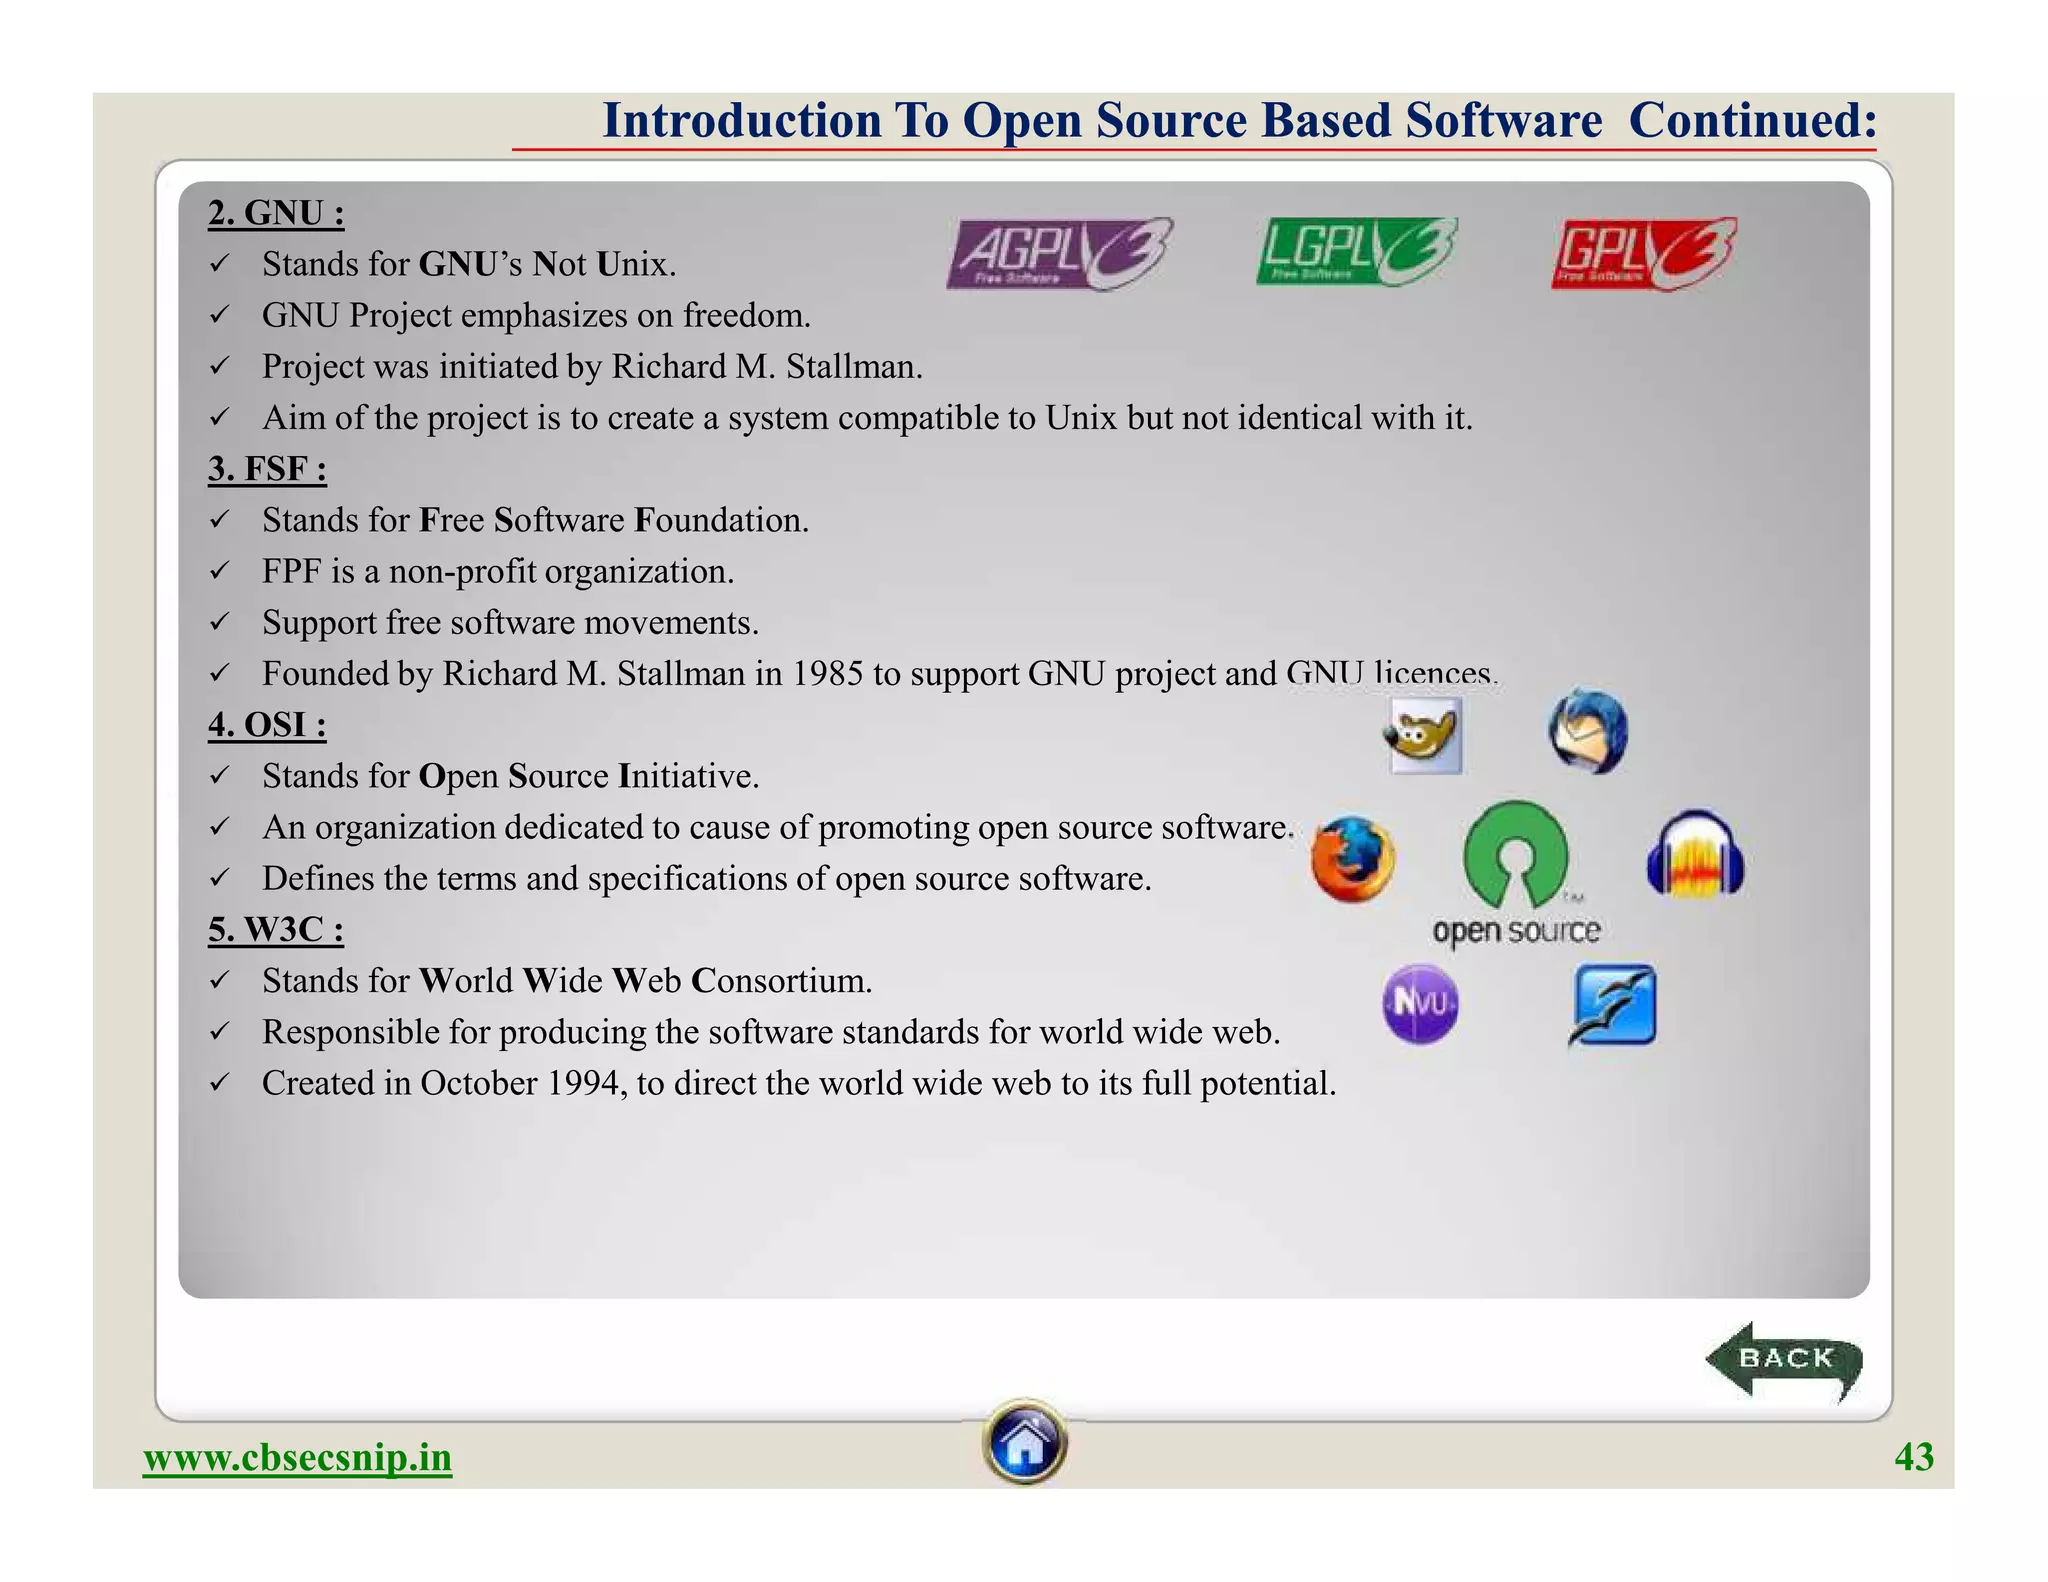Select the '2. GNU :' heading
2048x1582 pixels.
276,213
